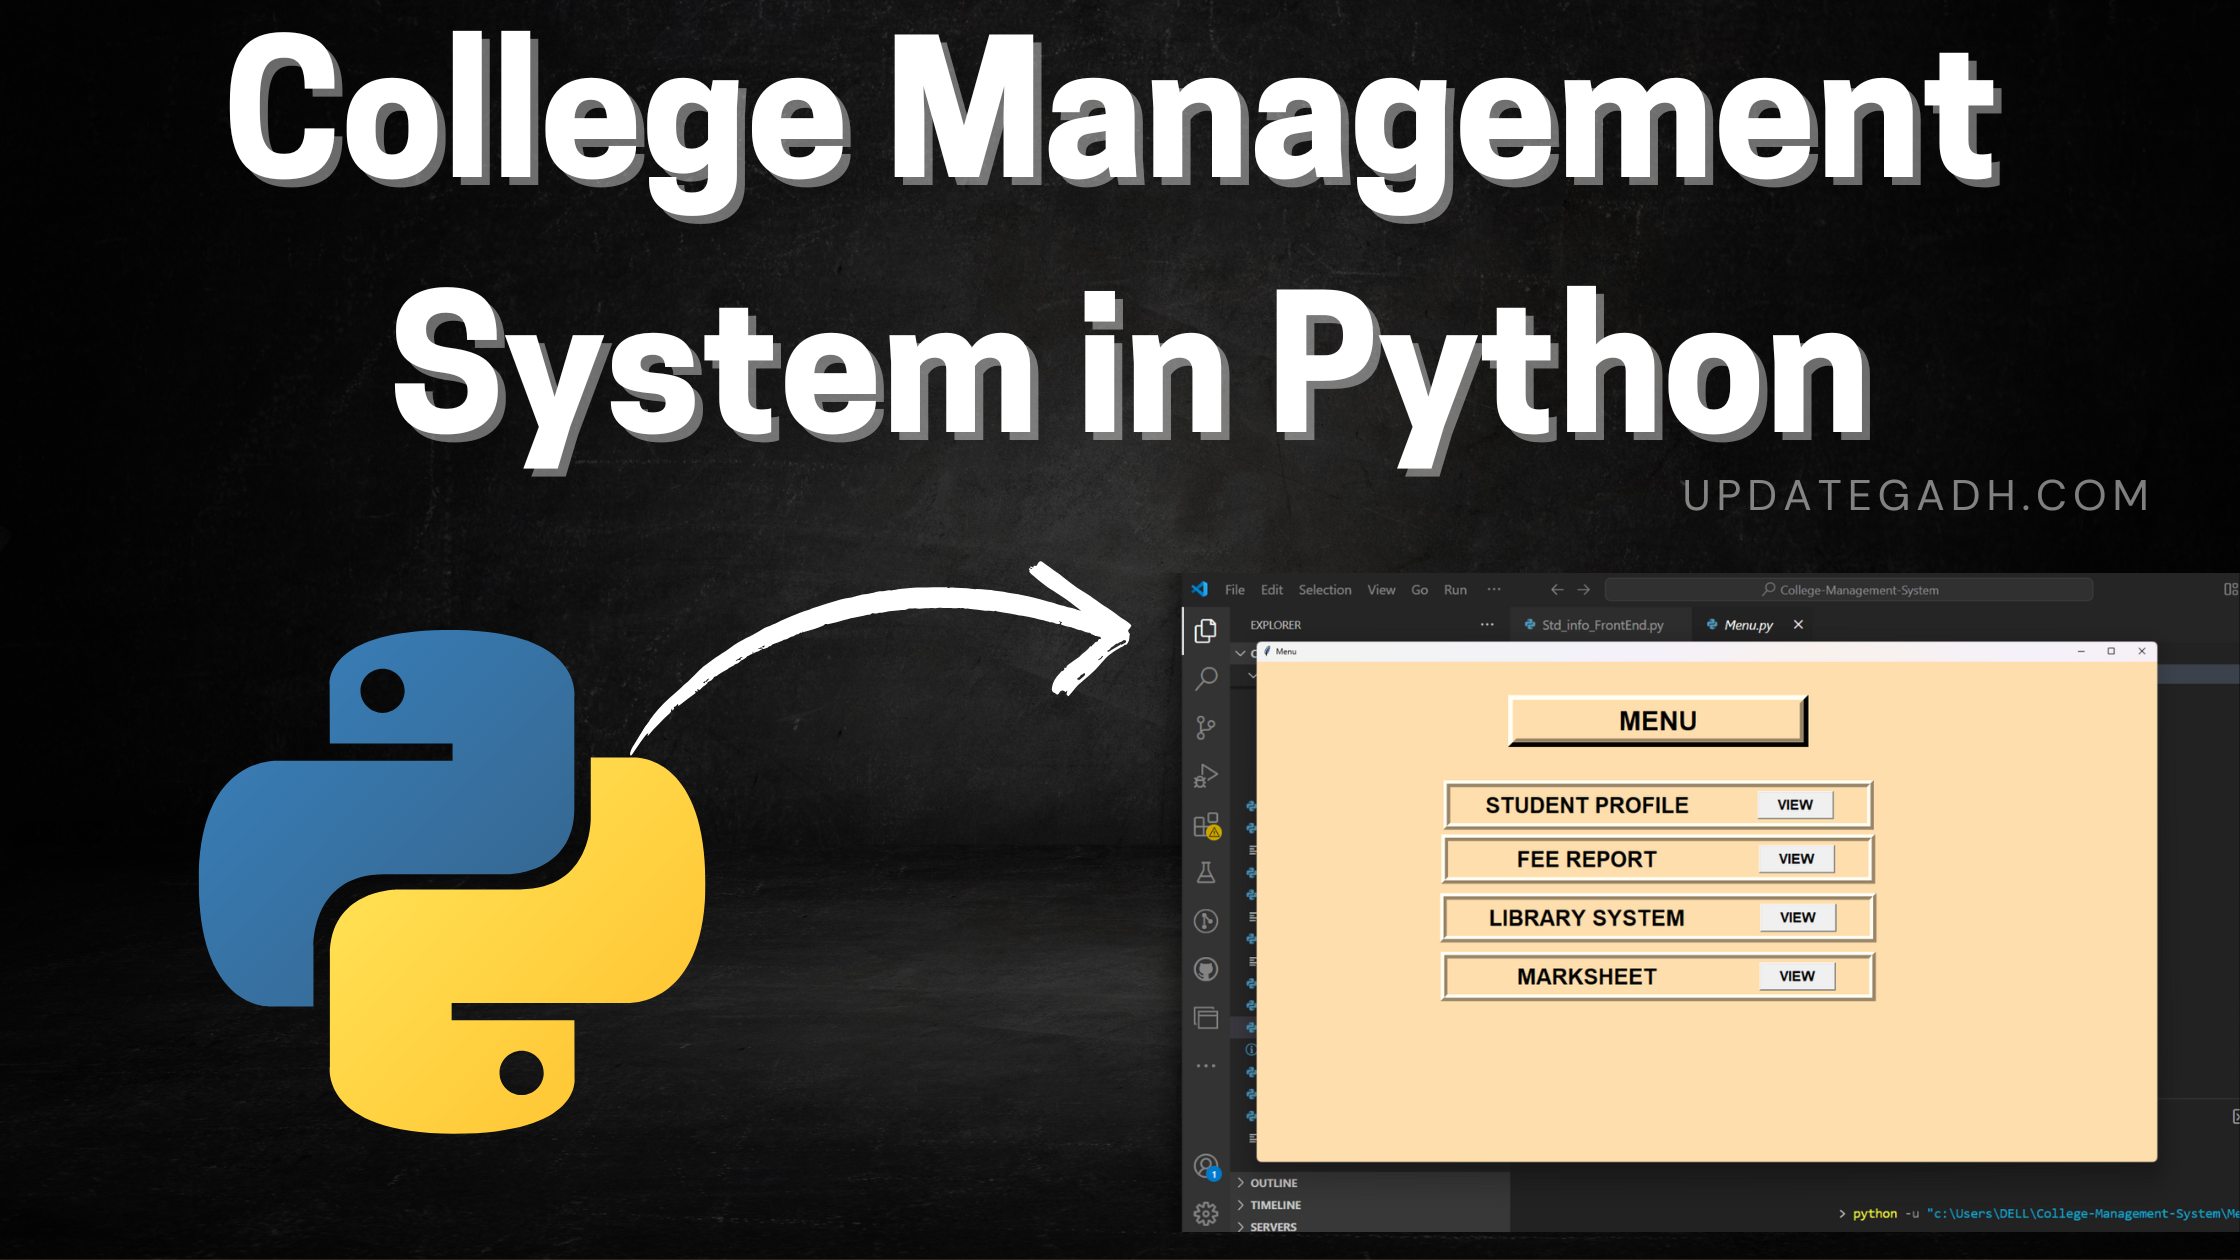
Task: Show additional views ellipsis in activity bar
Action: pos(1206,1066)
